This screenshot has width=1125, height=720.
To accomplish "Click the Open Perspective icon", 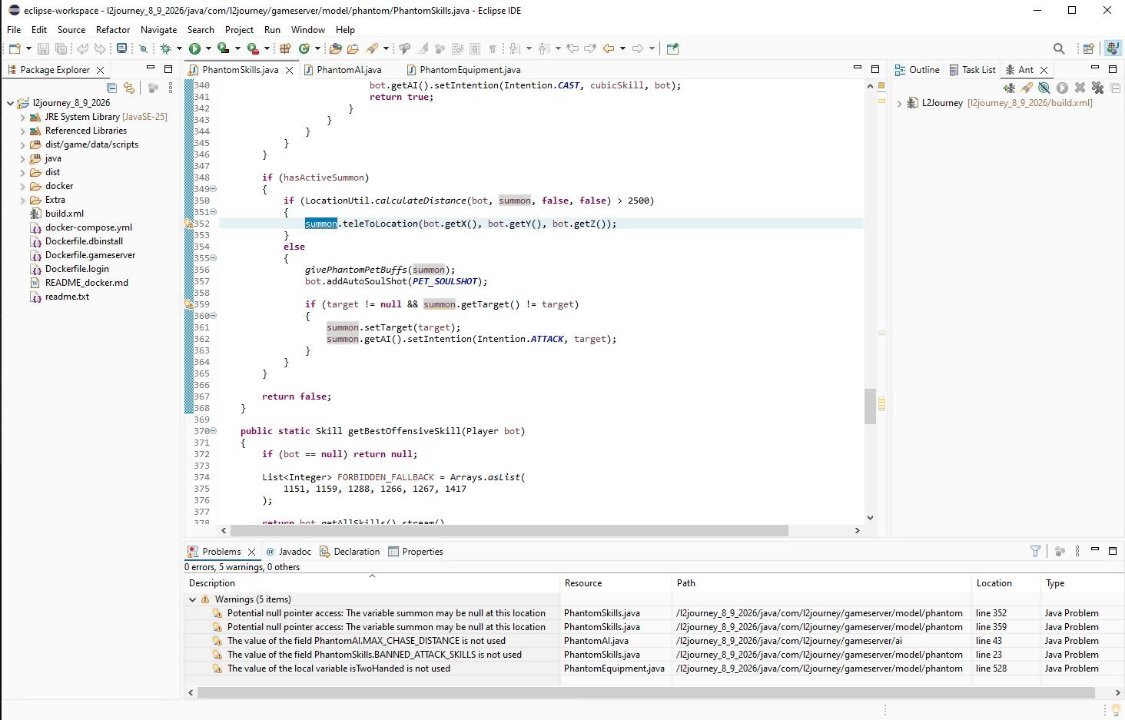I will (x=1088, y=49).
